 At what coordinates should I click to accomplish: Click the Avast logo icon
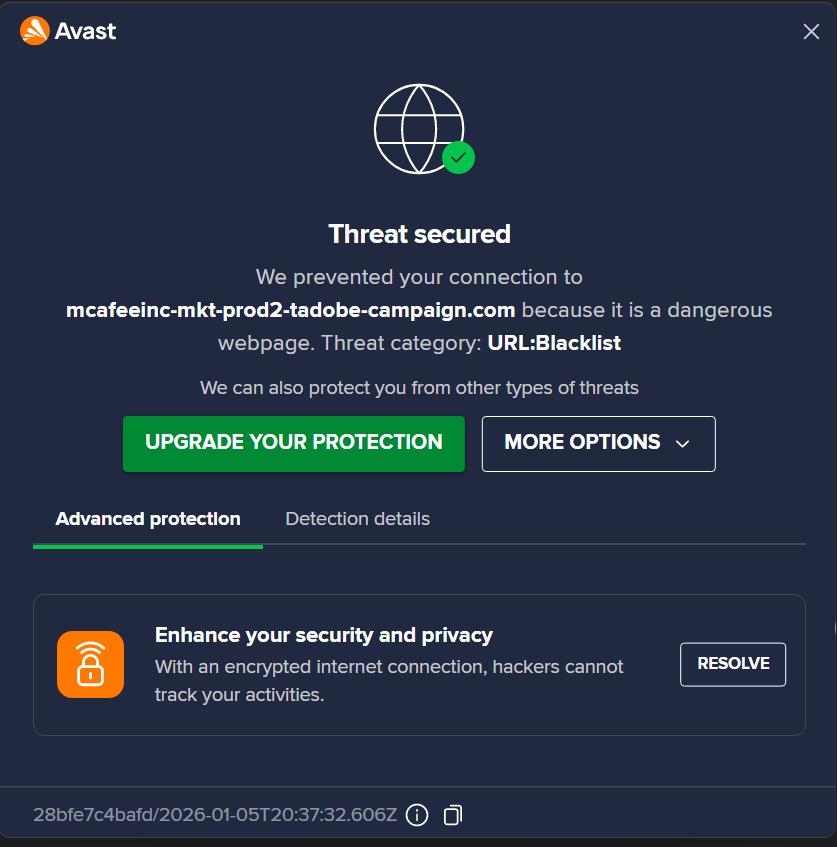click(x=34, y=31)
